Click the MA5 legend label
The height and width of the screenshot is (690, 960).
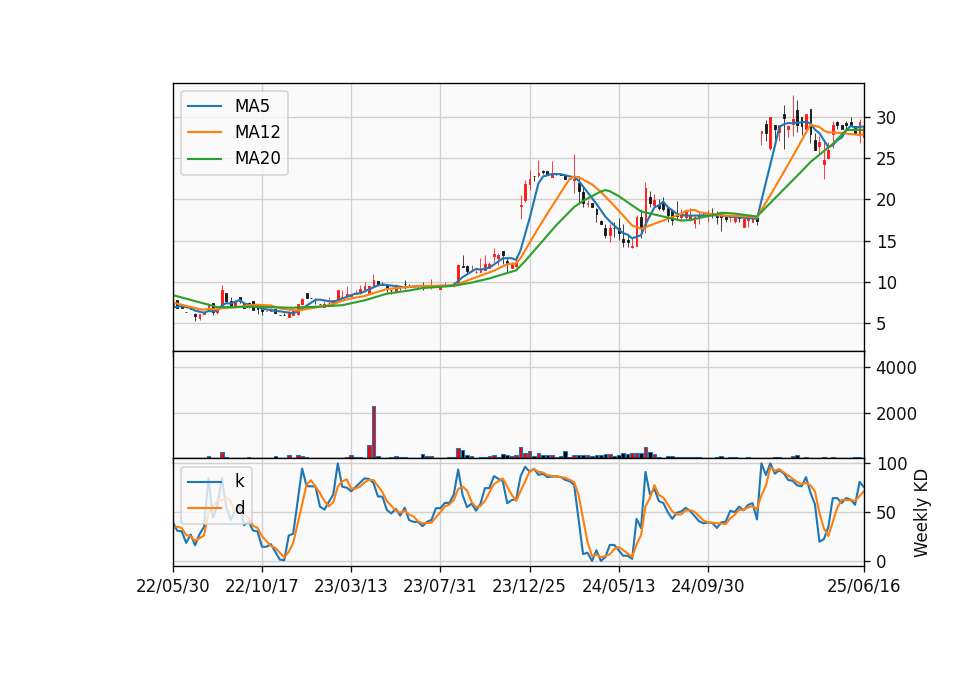click(x=252, y=106)
